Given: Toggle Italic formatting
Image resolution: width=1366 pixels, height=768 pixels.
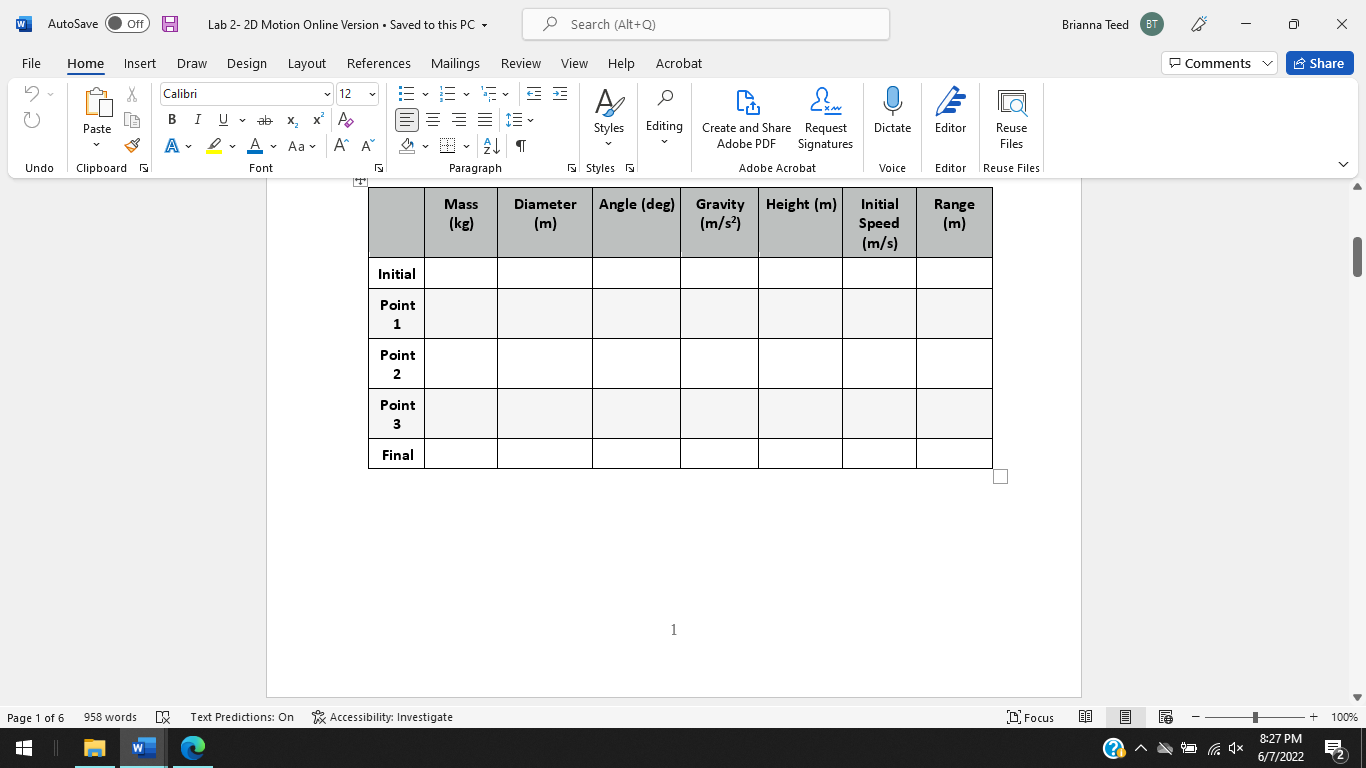Looking at the screenshot, I should [x=197, y=120].
